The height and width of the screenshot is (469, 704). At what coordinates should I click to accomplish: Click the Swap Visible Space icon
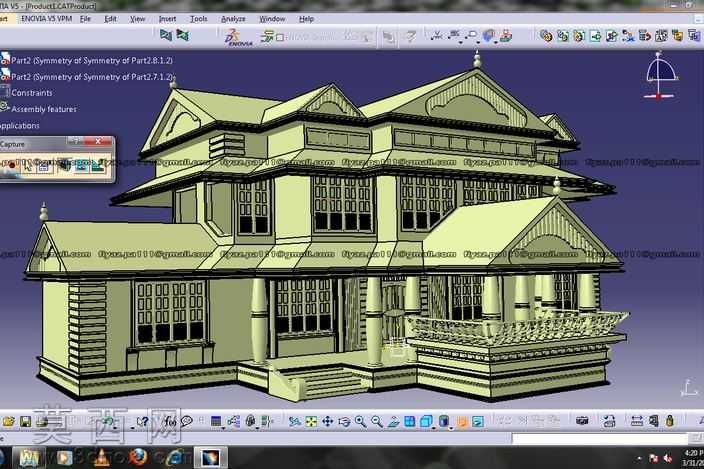click(478, 421)
